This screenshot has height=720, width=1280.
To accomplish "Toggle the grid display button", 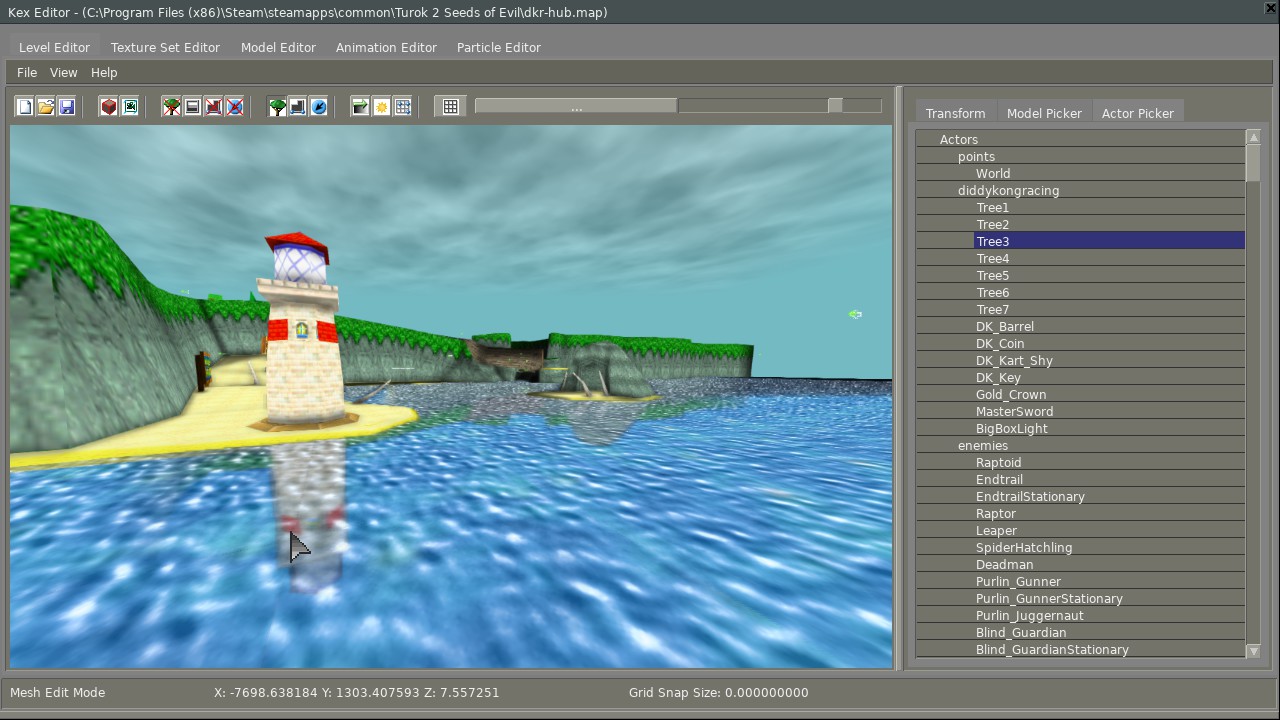I will click(x=451, y=107).
